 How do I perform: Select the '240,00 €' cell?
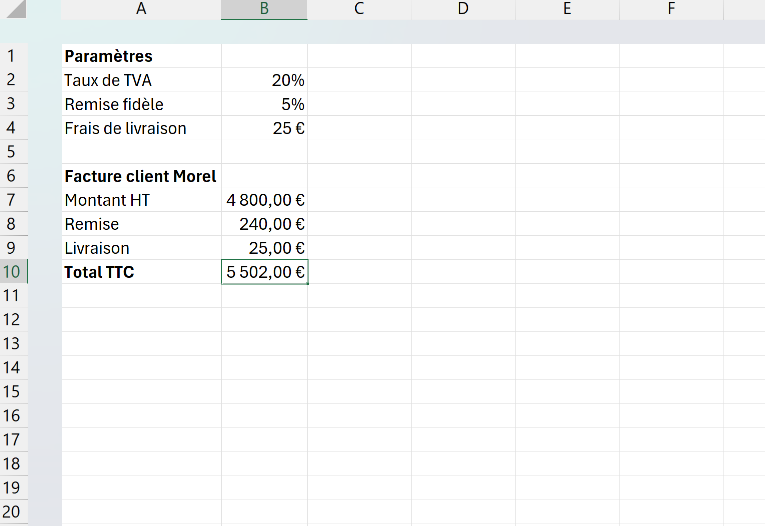tap(264, 224)
